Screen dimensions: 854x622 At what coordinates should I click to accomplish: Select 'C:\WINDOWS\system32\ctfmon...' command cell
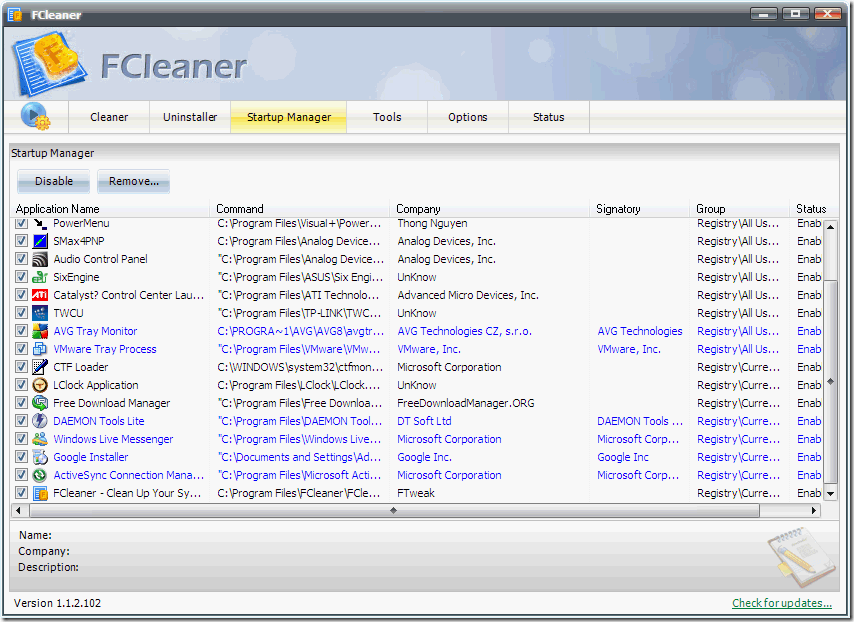(300, 367)
